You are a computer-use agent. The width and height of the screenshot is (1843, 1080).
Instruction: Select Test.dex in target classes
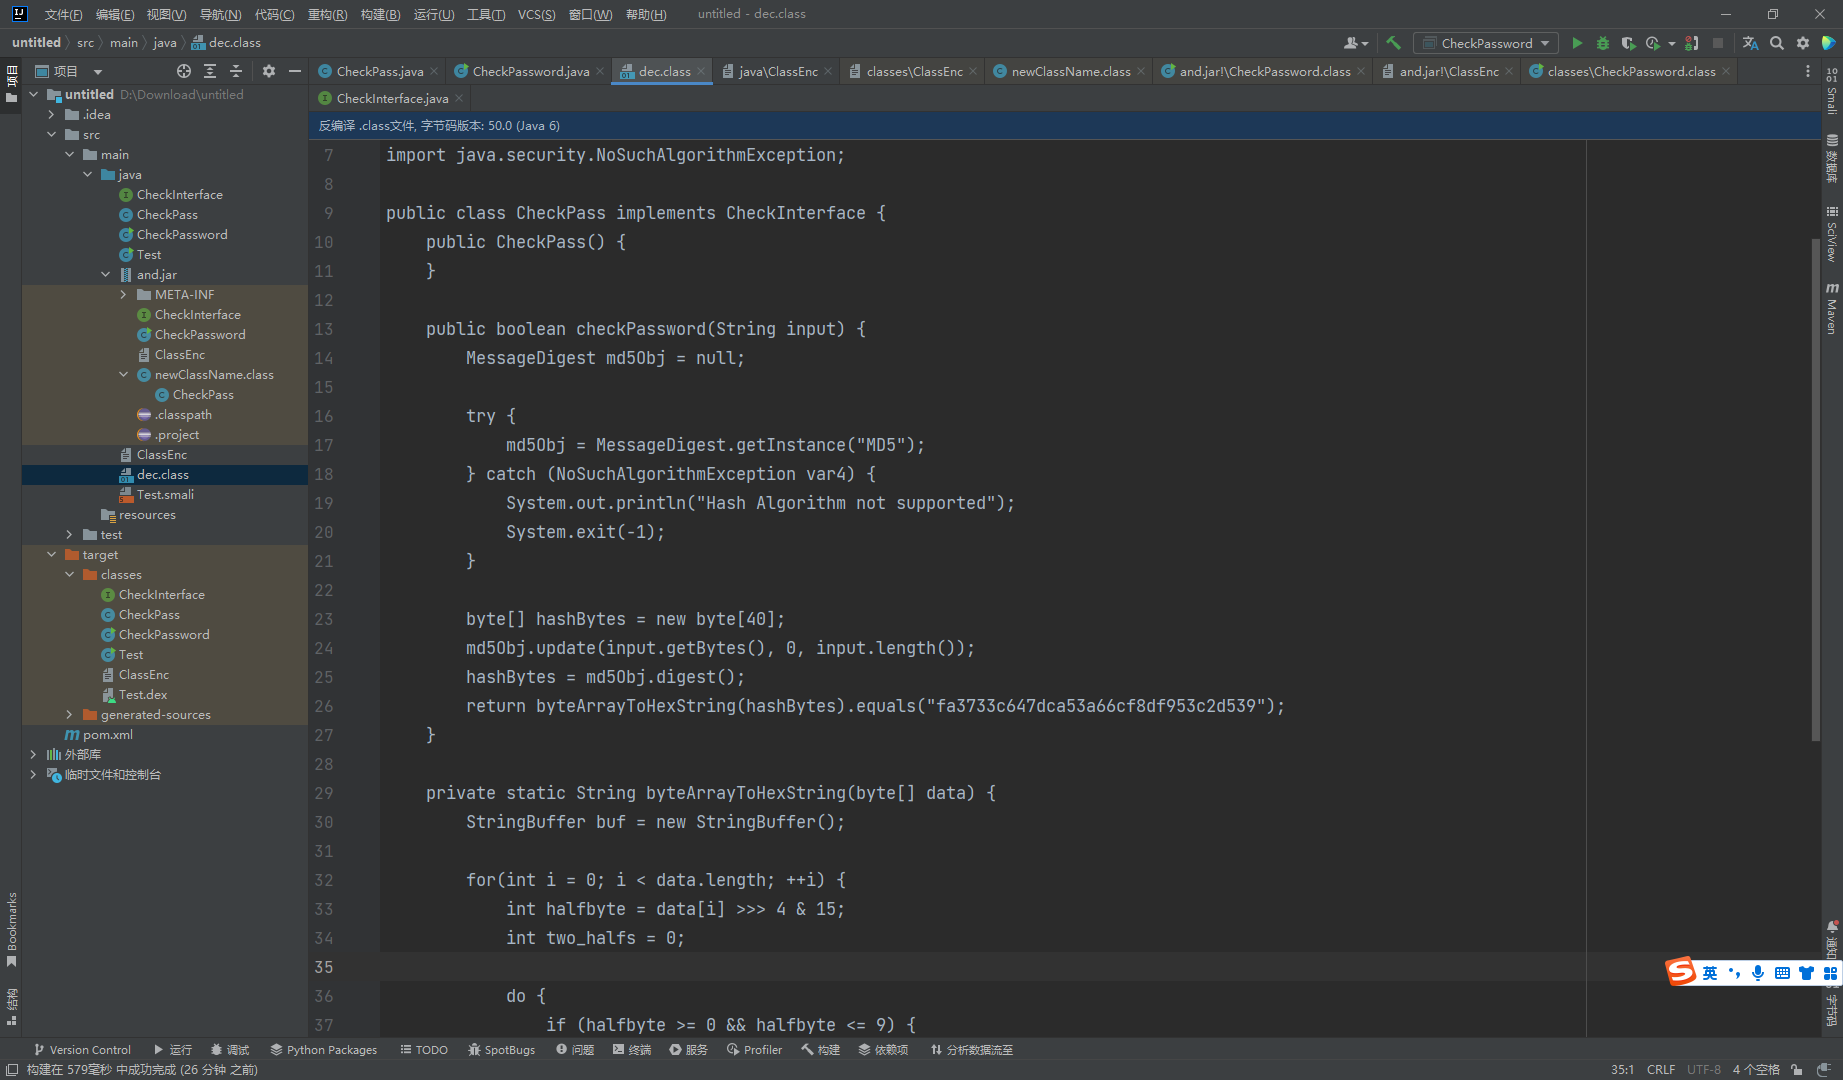click(x=165, y=694)
